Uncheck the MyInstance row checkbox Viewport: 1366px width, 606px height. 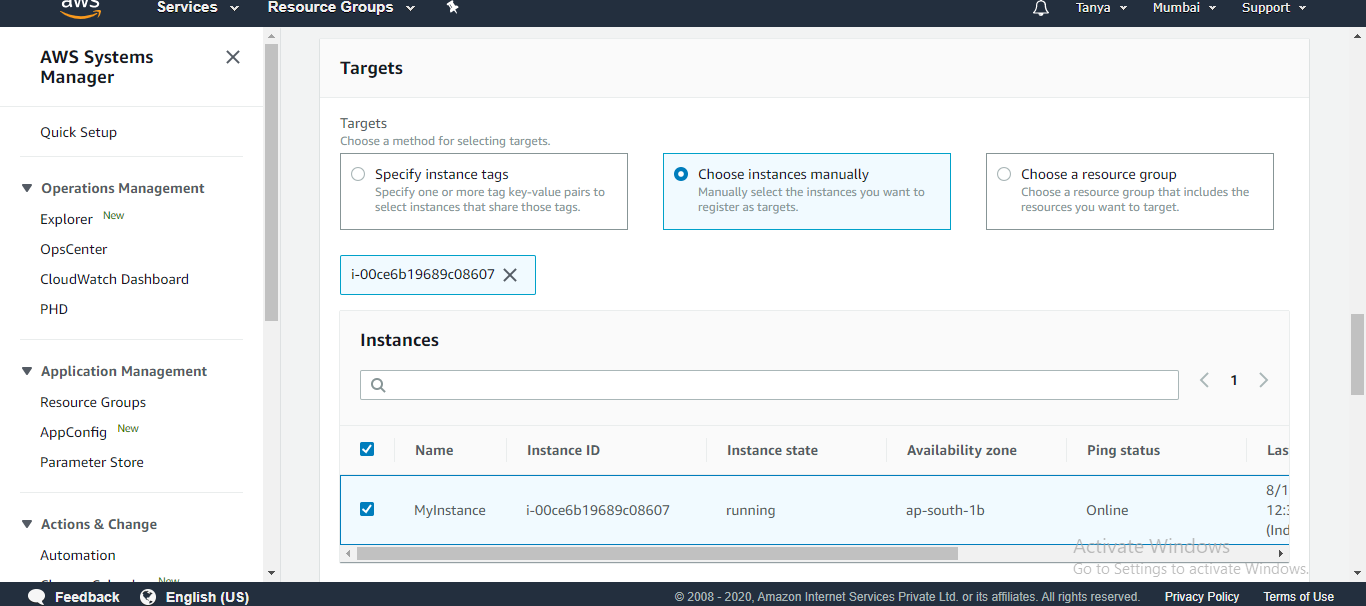coord(367,509)
